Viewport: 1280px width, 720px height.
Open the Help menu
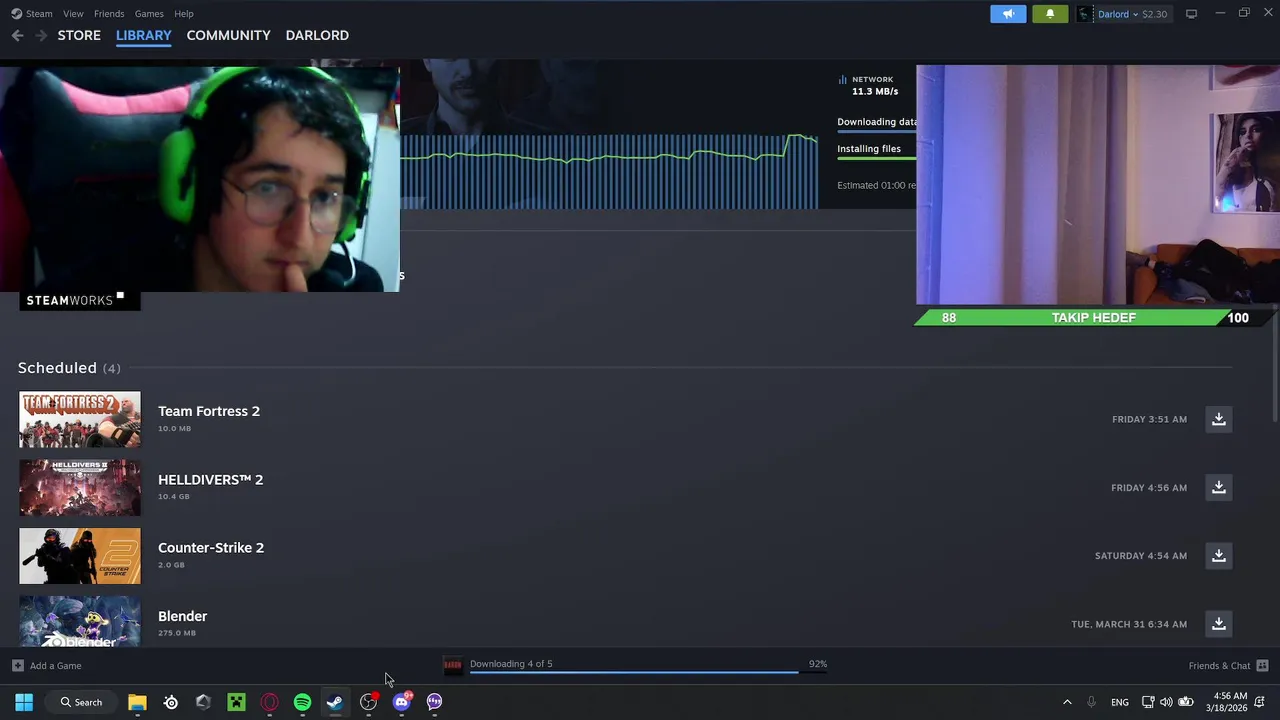point(184,14)
